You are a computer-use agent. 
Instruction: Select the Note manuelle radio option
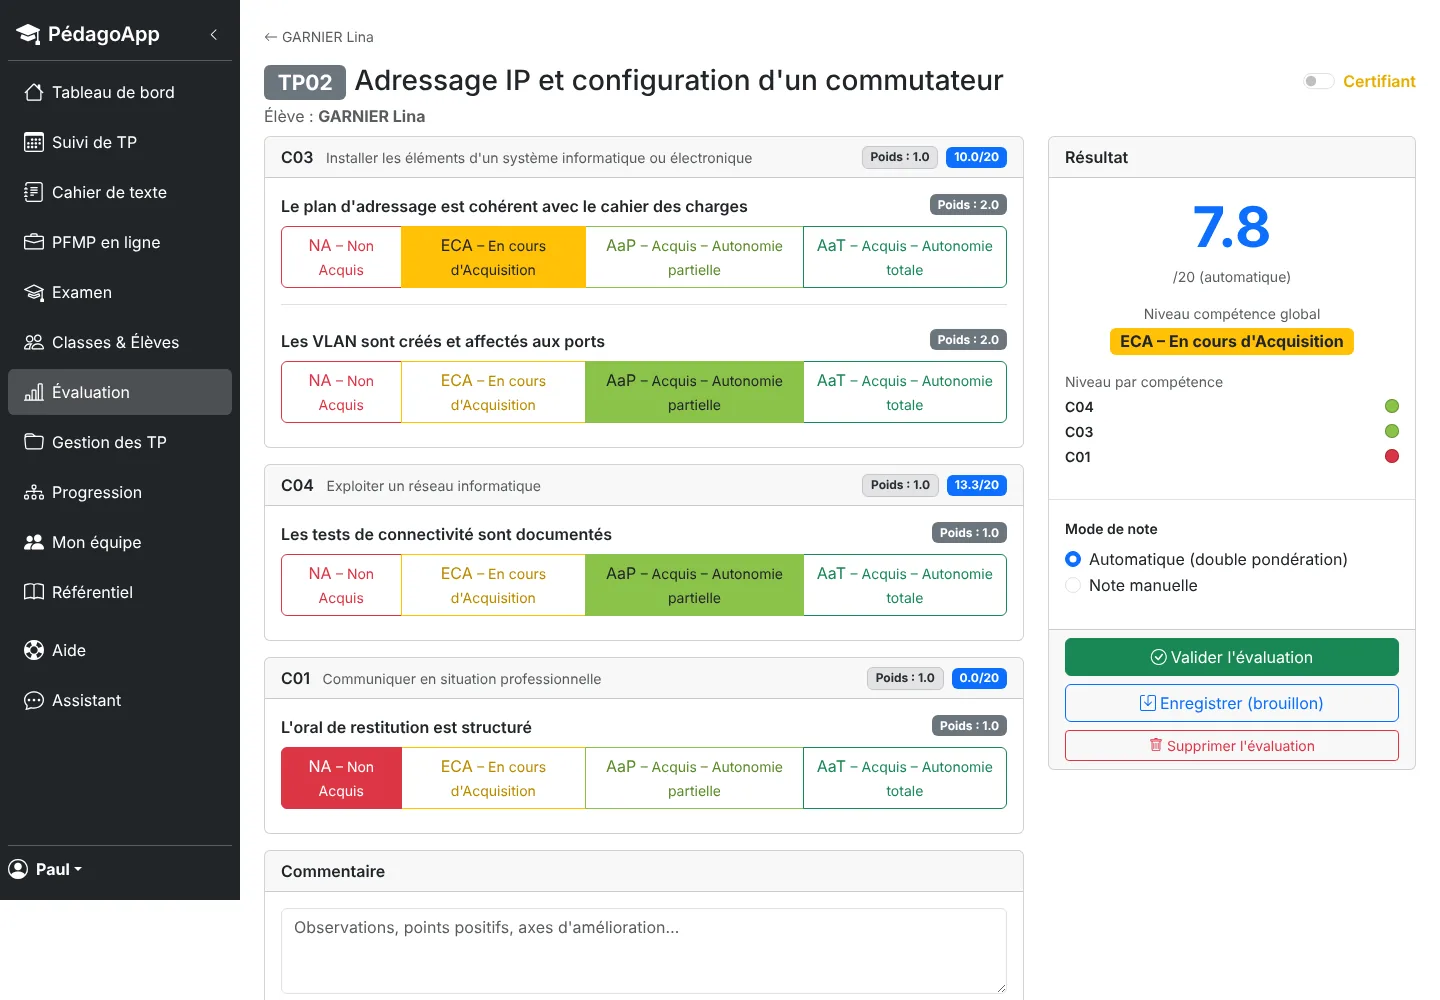(1073, 585)
